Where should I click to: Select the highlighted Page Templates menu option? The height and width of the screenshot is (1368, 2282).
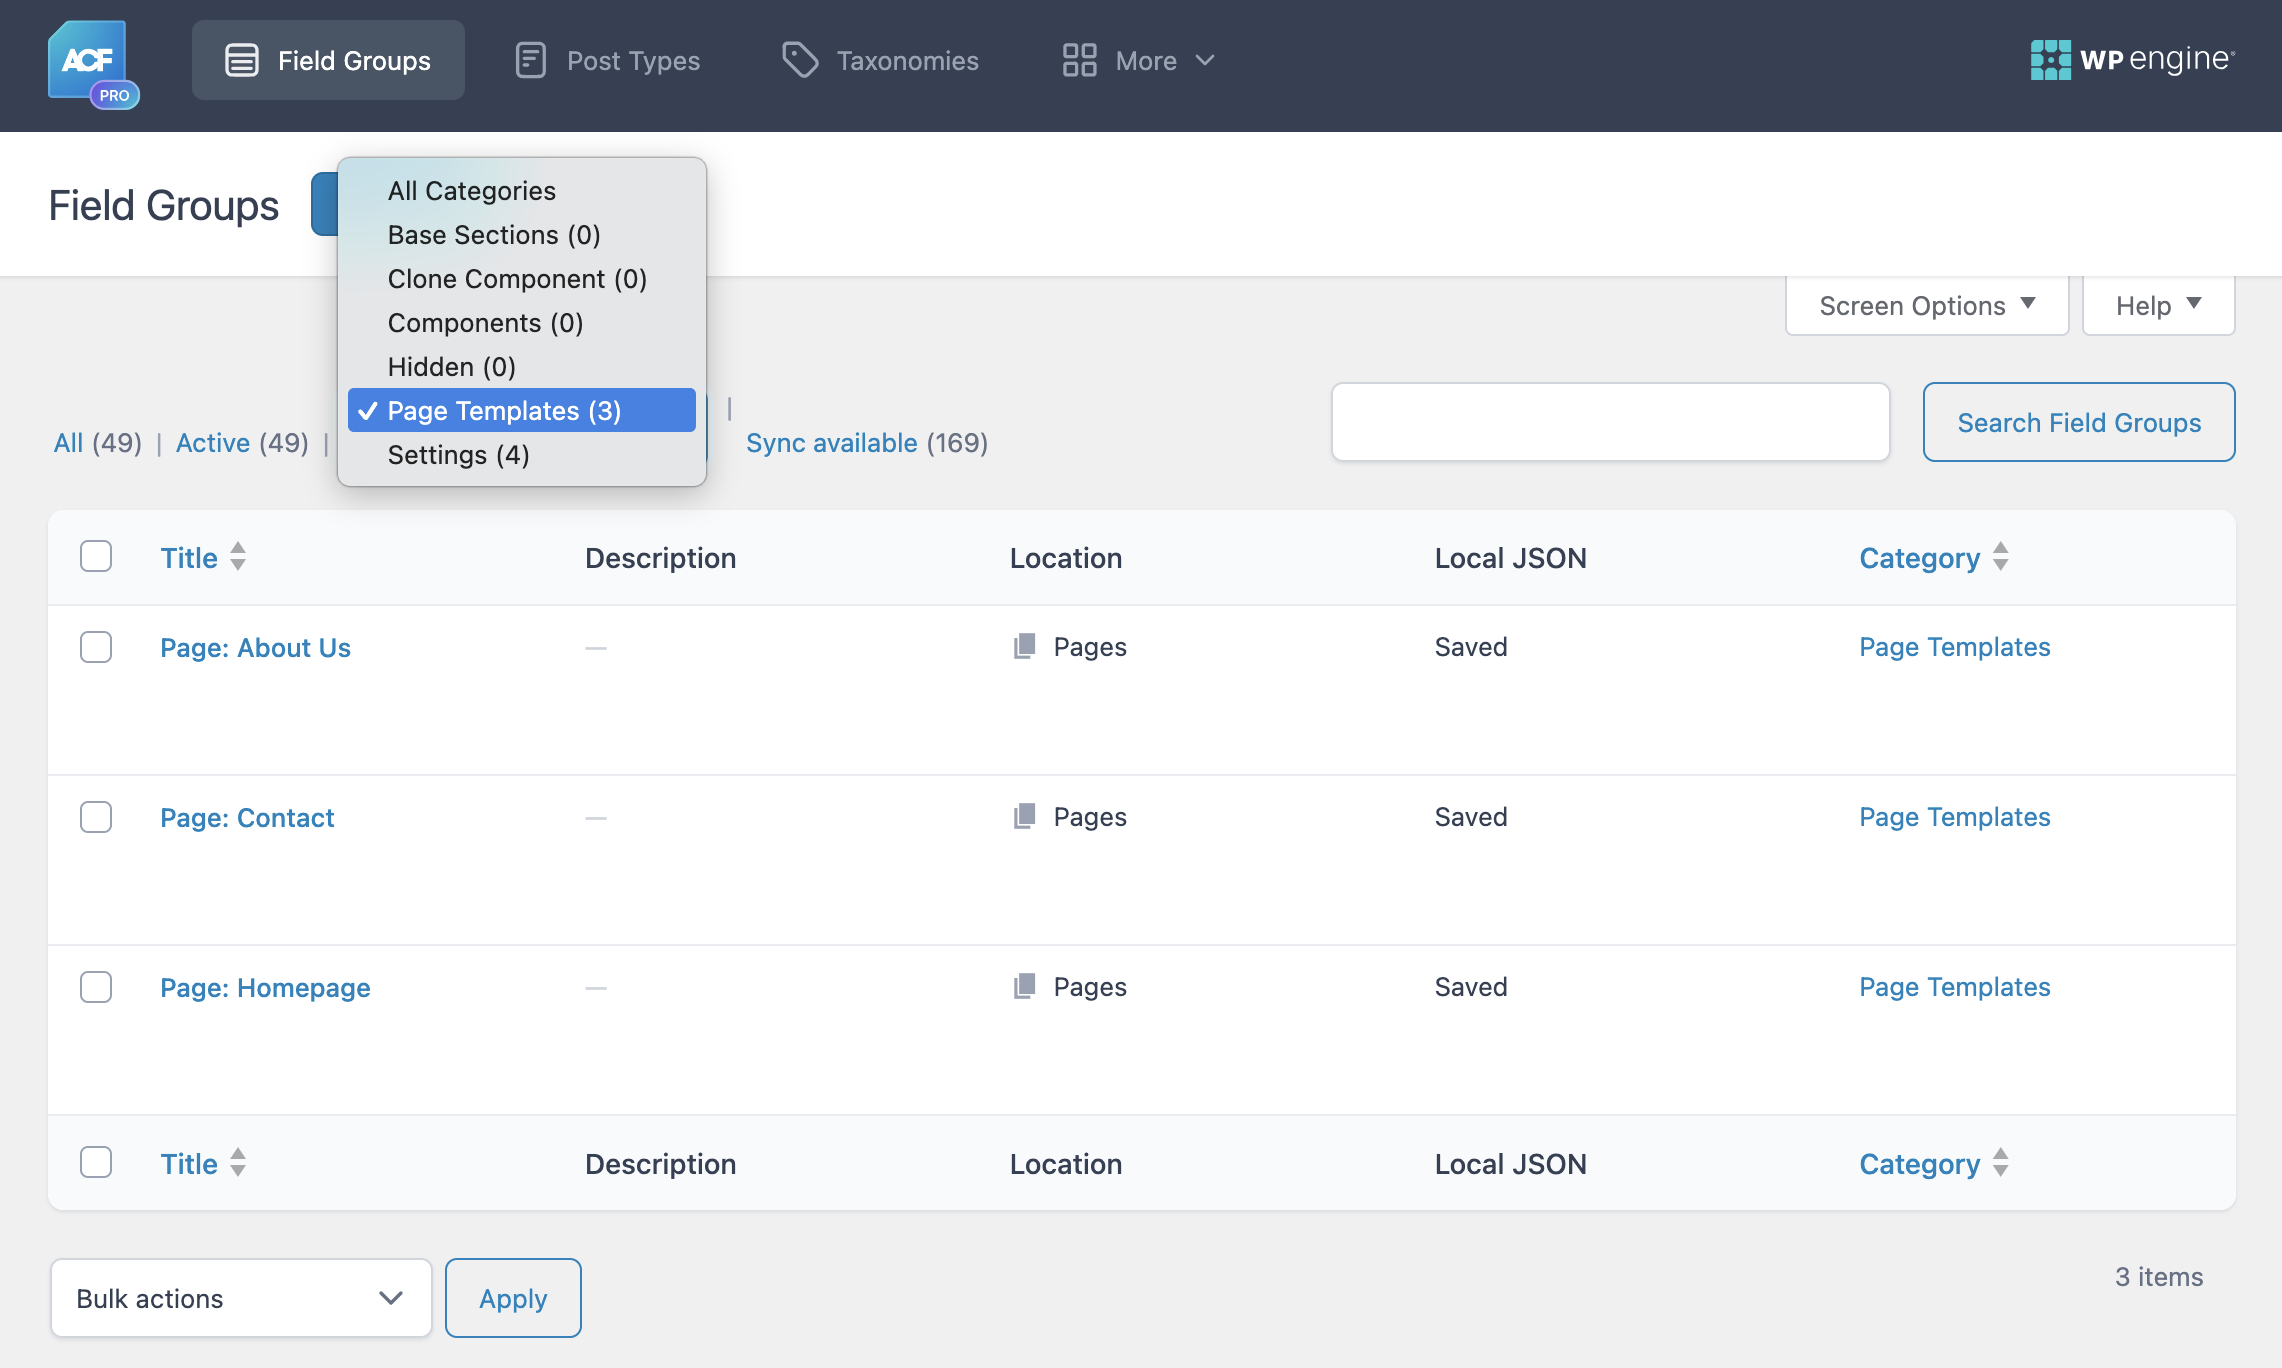tap(504, 410)
